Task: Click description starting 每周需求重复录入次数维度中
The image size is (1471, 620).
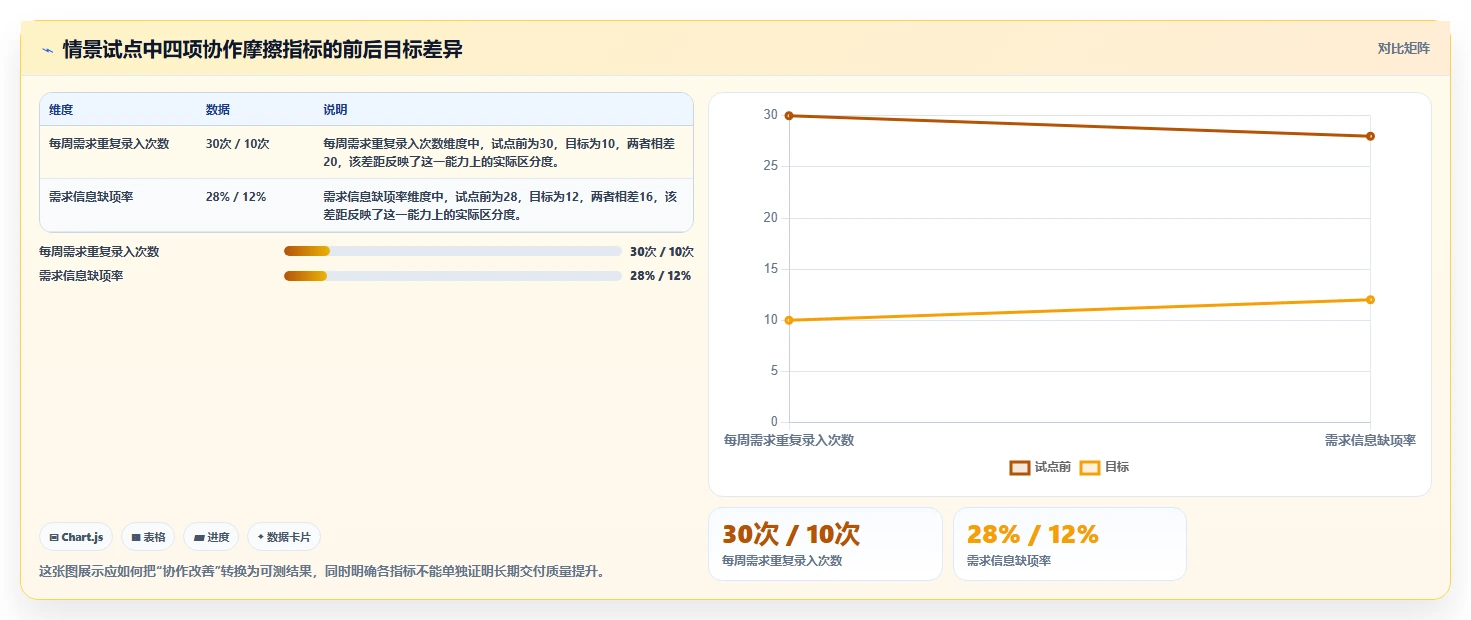Action: pos(500,153)
